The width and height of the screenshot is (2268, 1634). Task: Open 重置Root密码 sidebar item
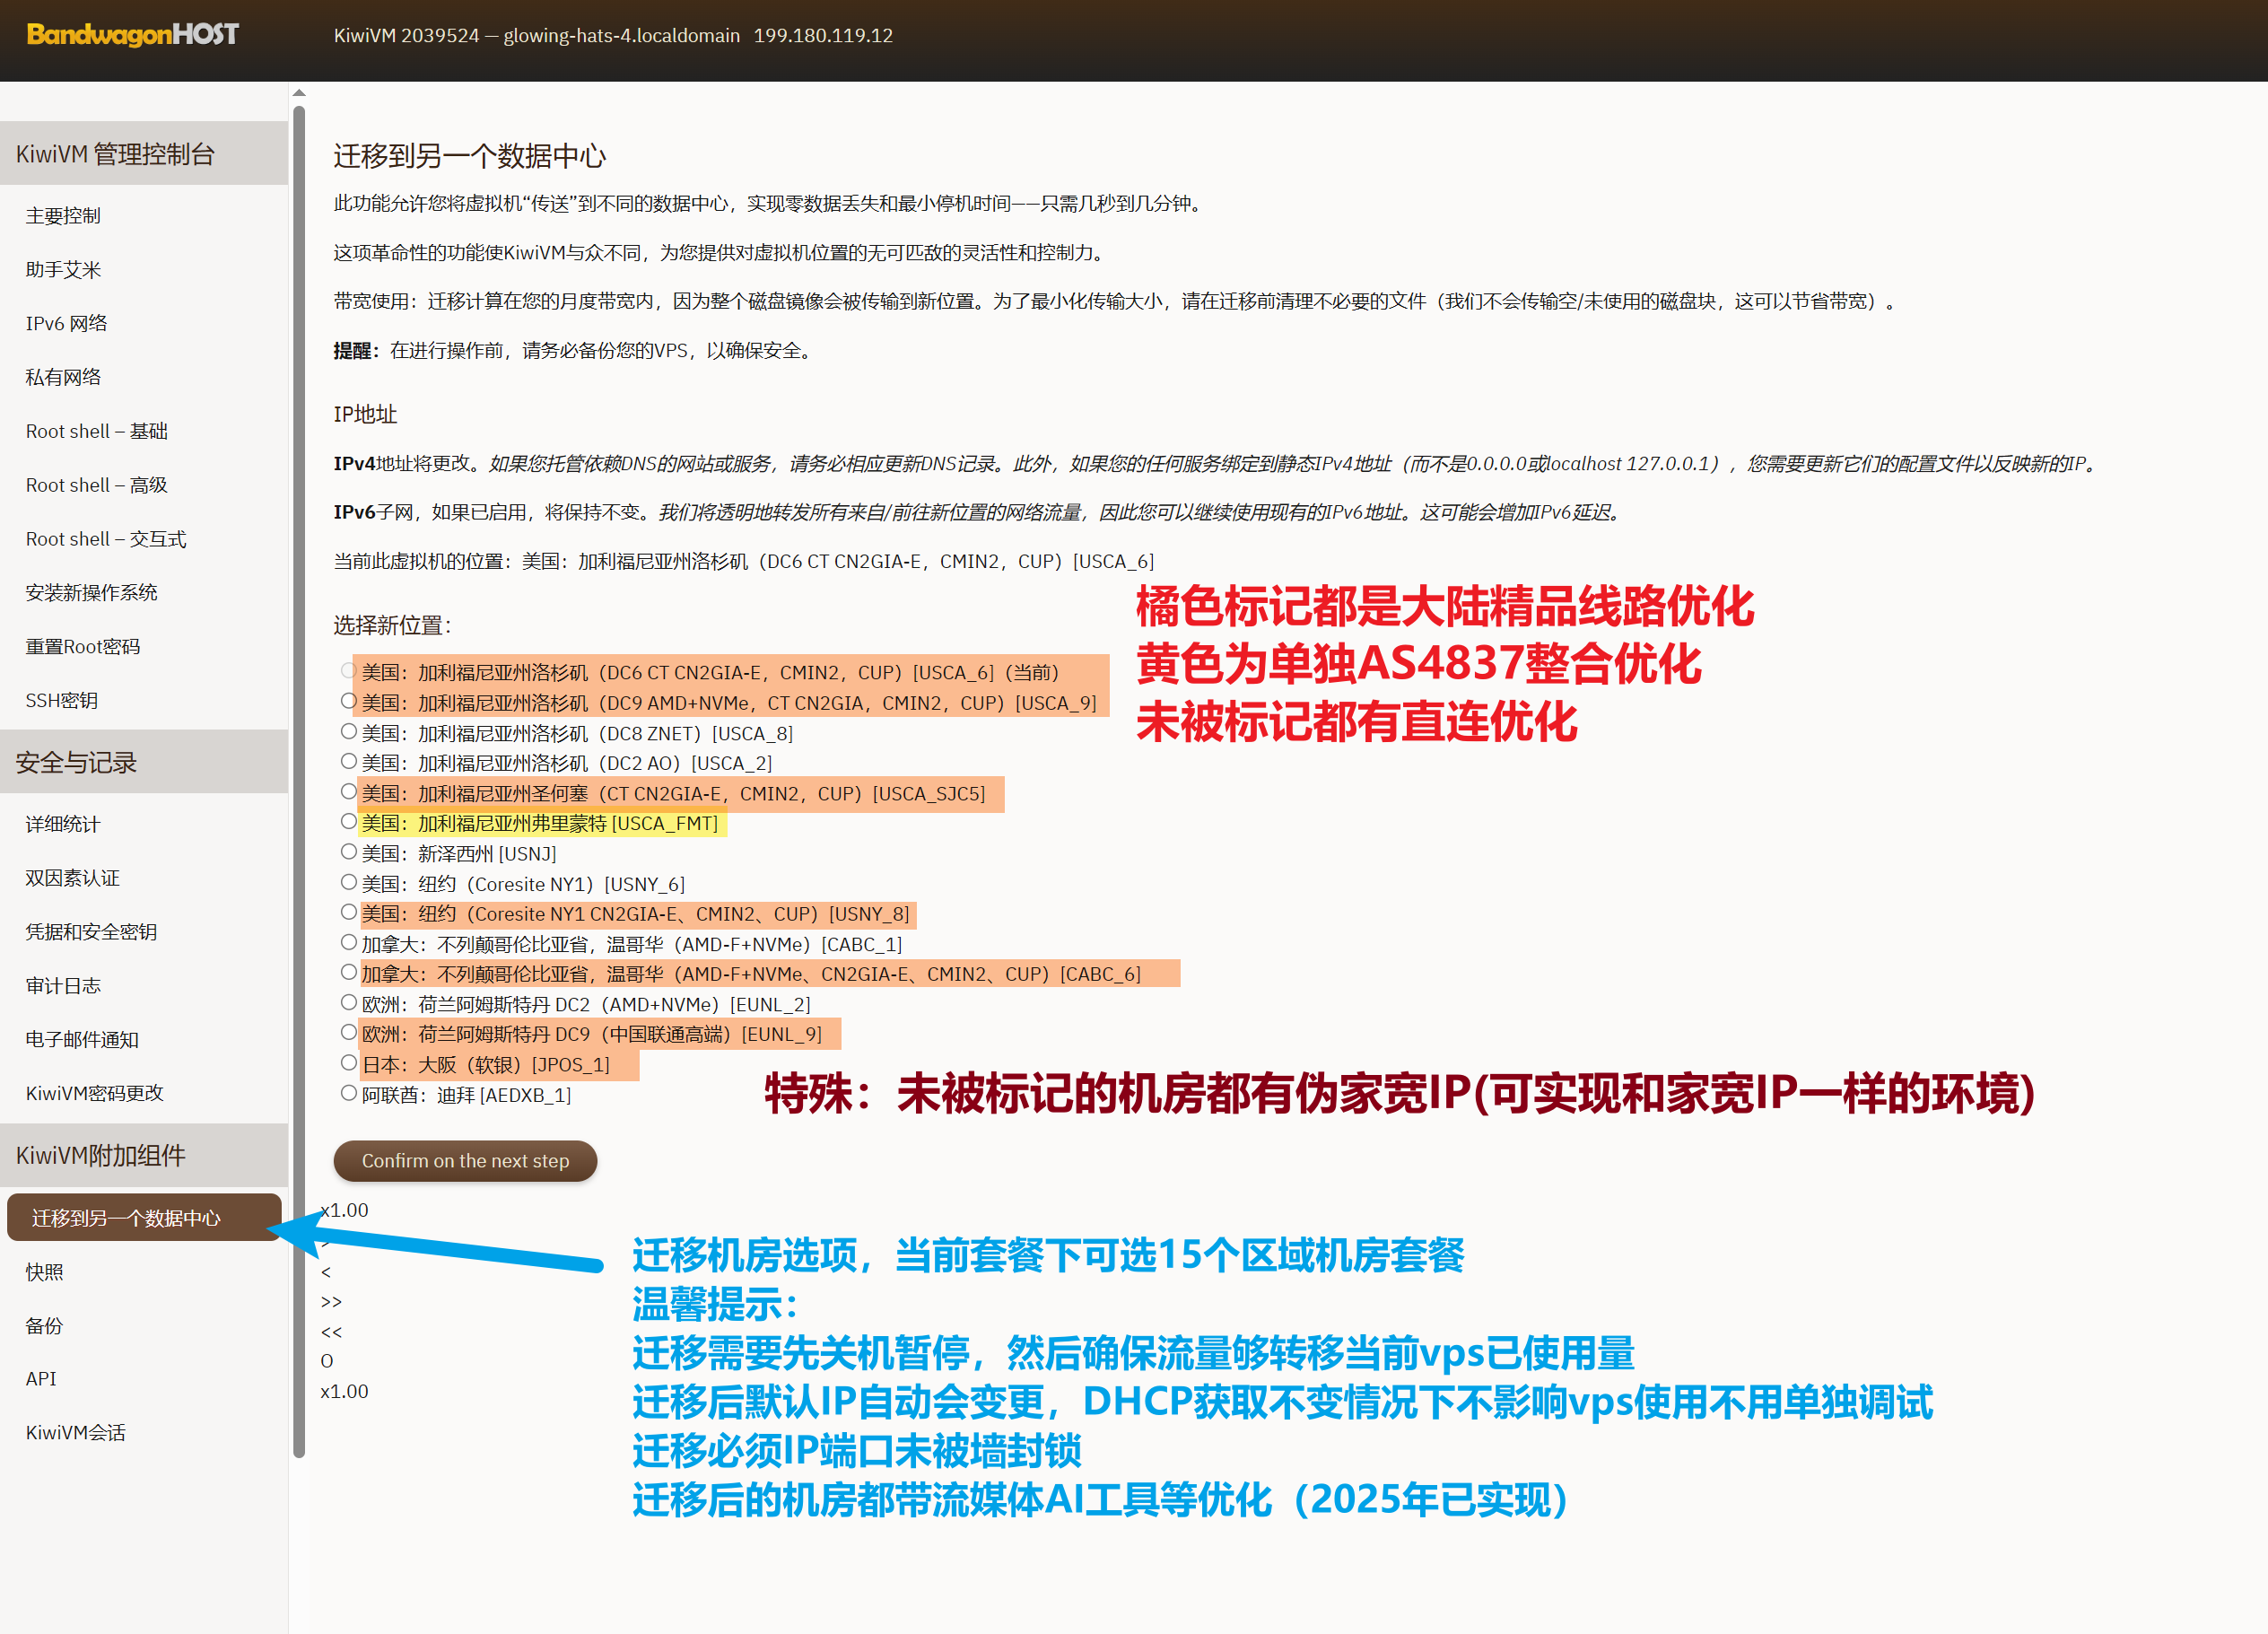pos(83,647)
